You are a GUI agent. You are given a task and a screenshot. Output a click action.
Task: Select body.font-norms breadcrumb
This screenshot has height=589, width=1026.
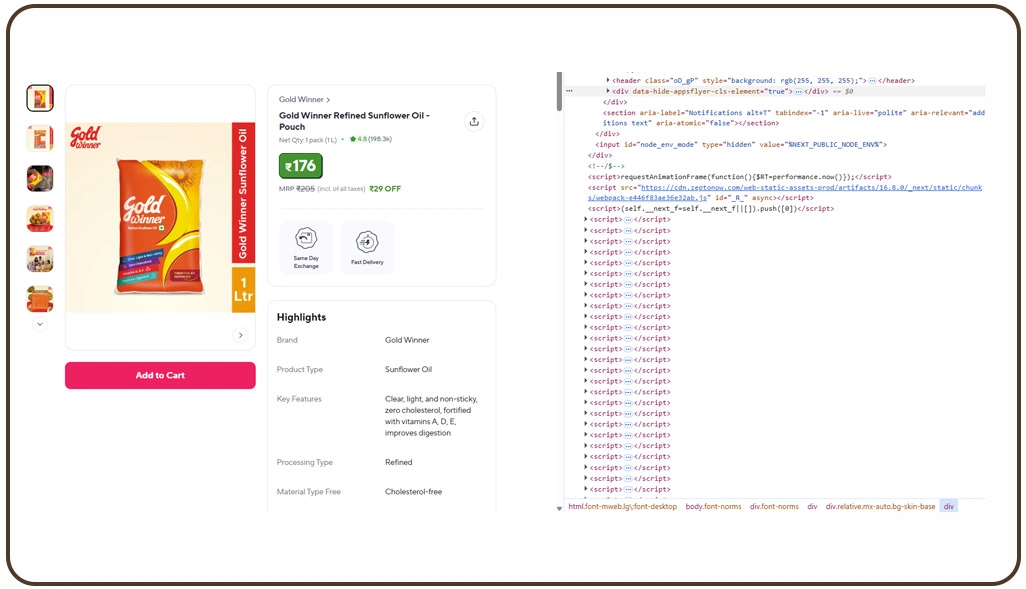pyautogui.click(x=713, y=507)
